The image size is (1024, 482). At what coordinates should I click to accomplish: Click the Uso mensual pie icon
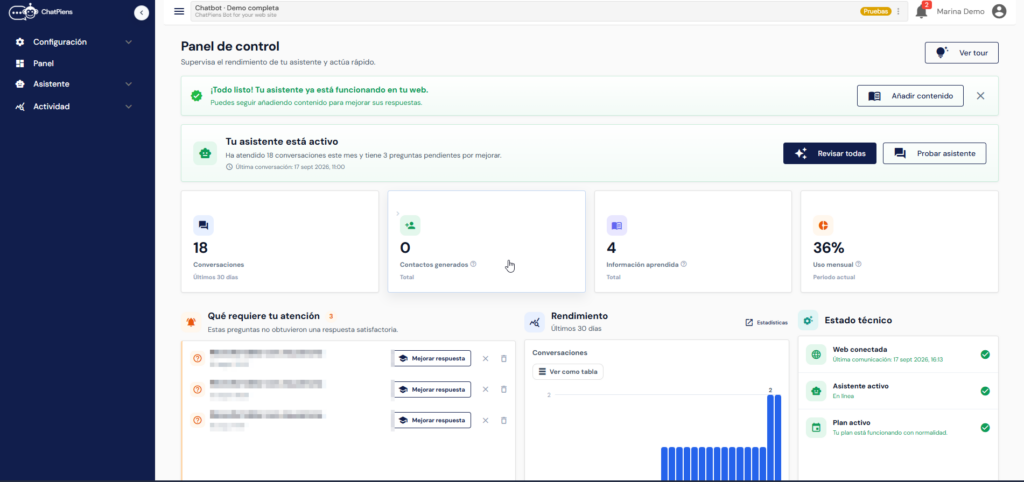[x=823, y=225]
